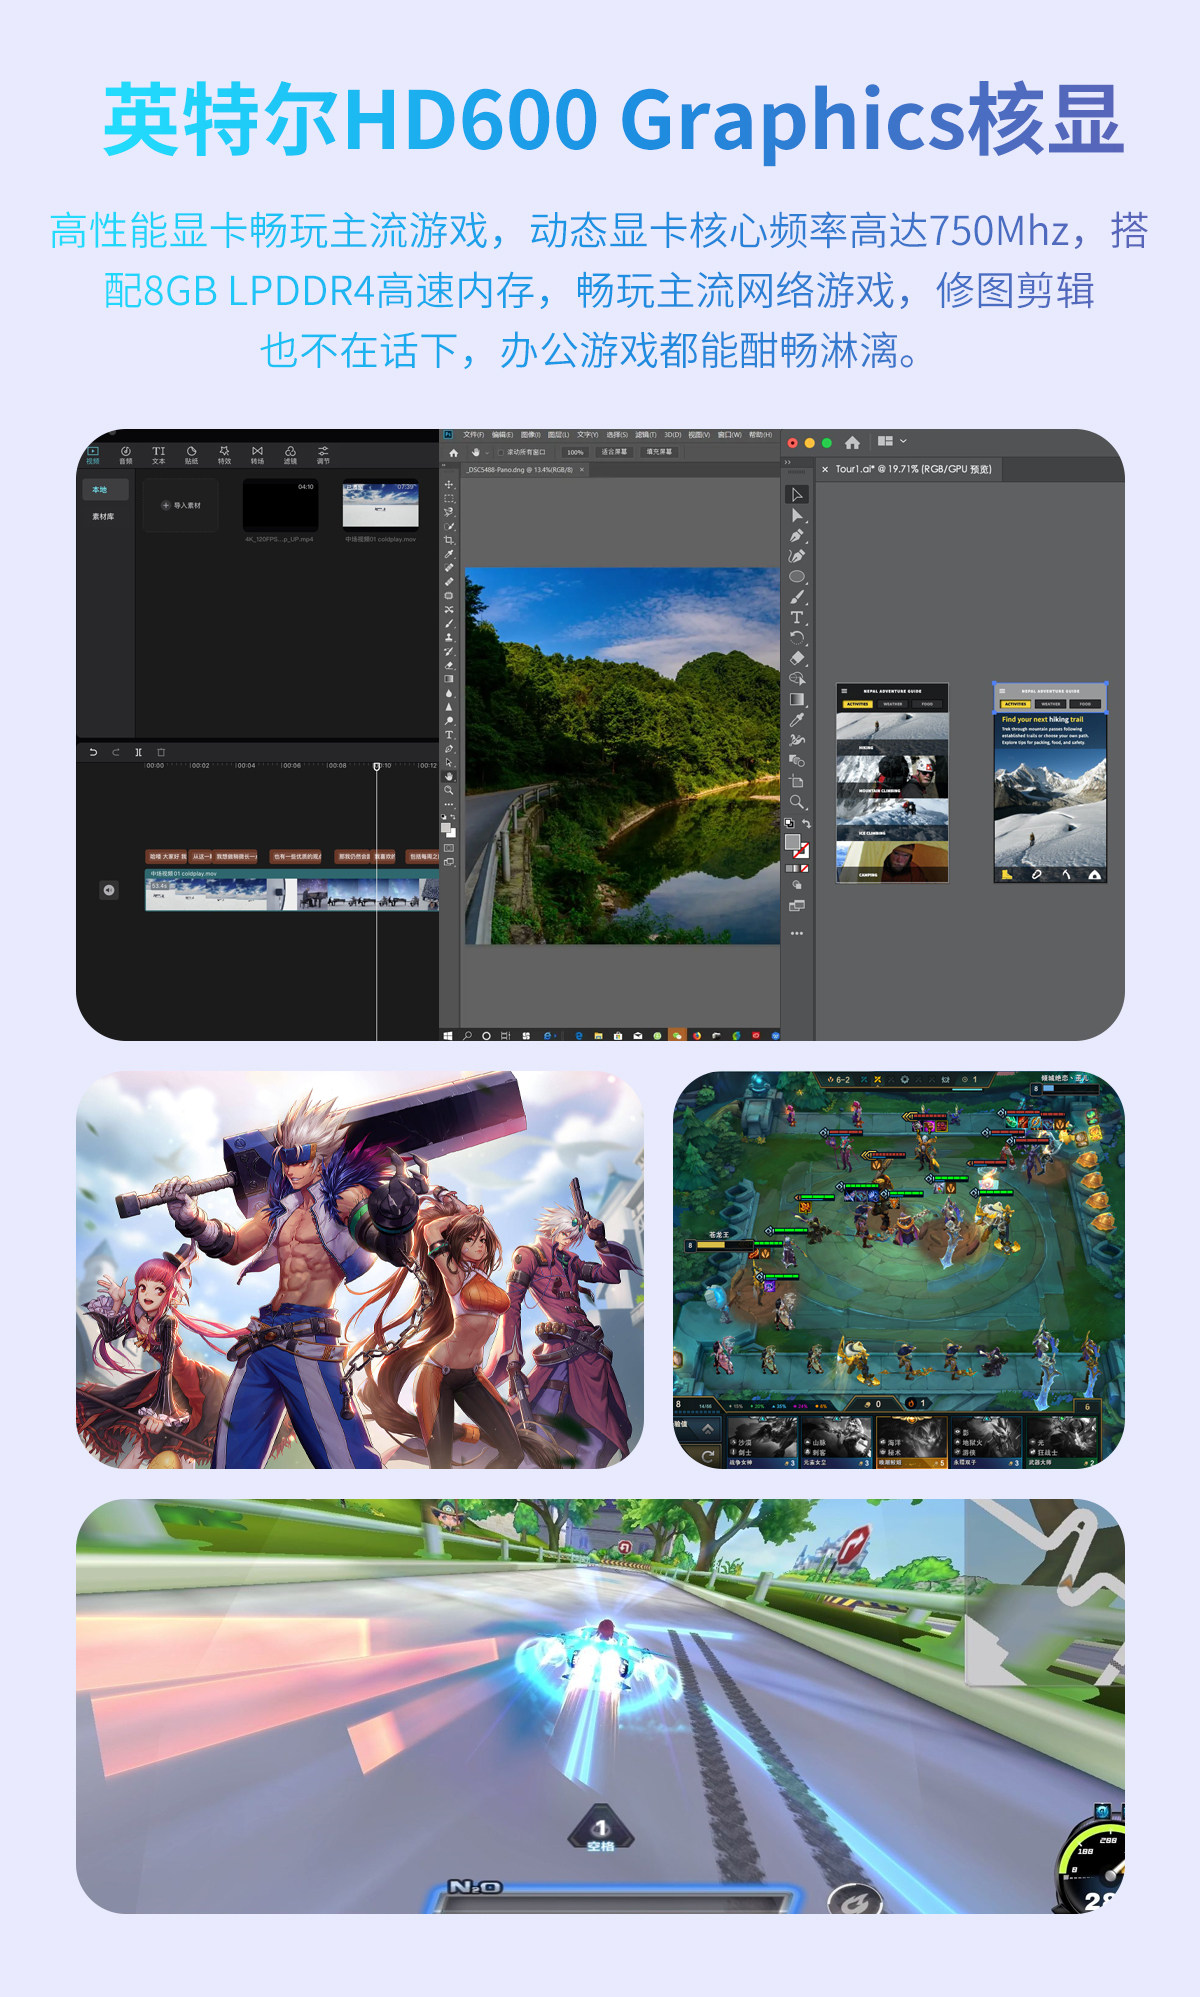The width and height of the screenshot is (1200, 1997).
Task: Click Illustrator home icon
Action: pos(852,442)
